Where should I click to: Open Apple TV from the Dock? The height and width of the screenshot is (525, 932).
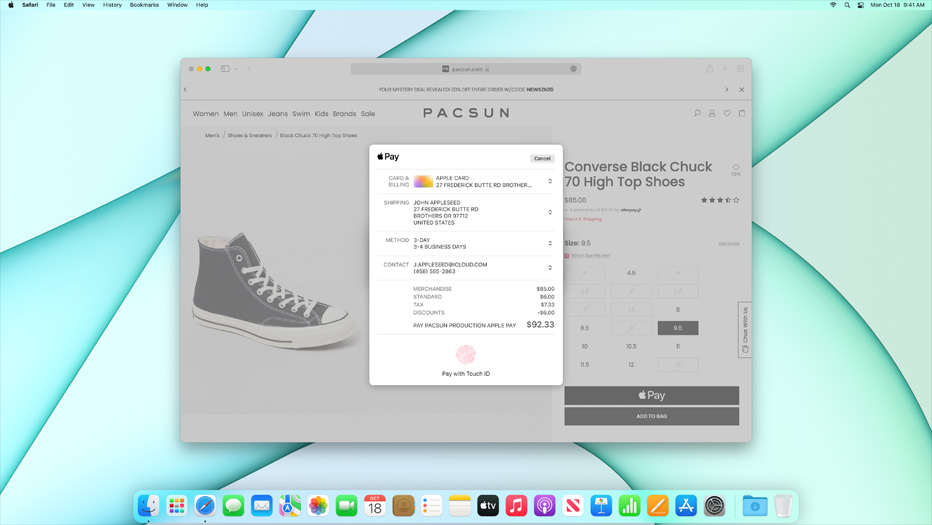coord(488,506)
